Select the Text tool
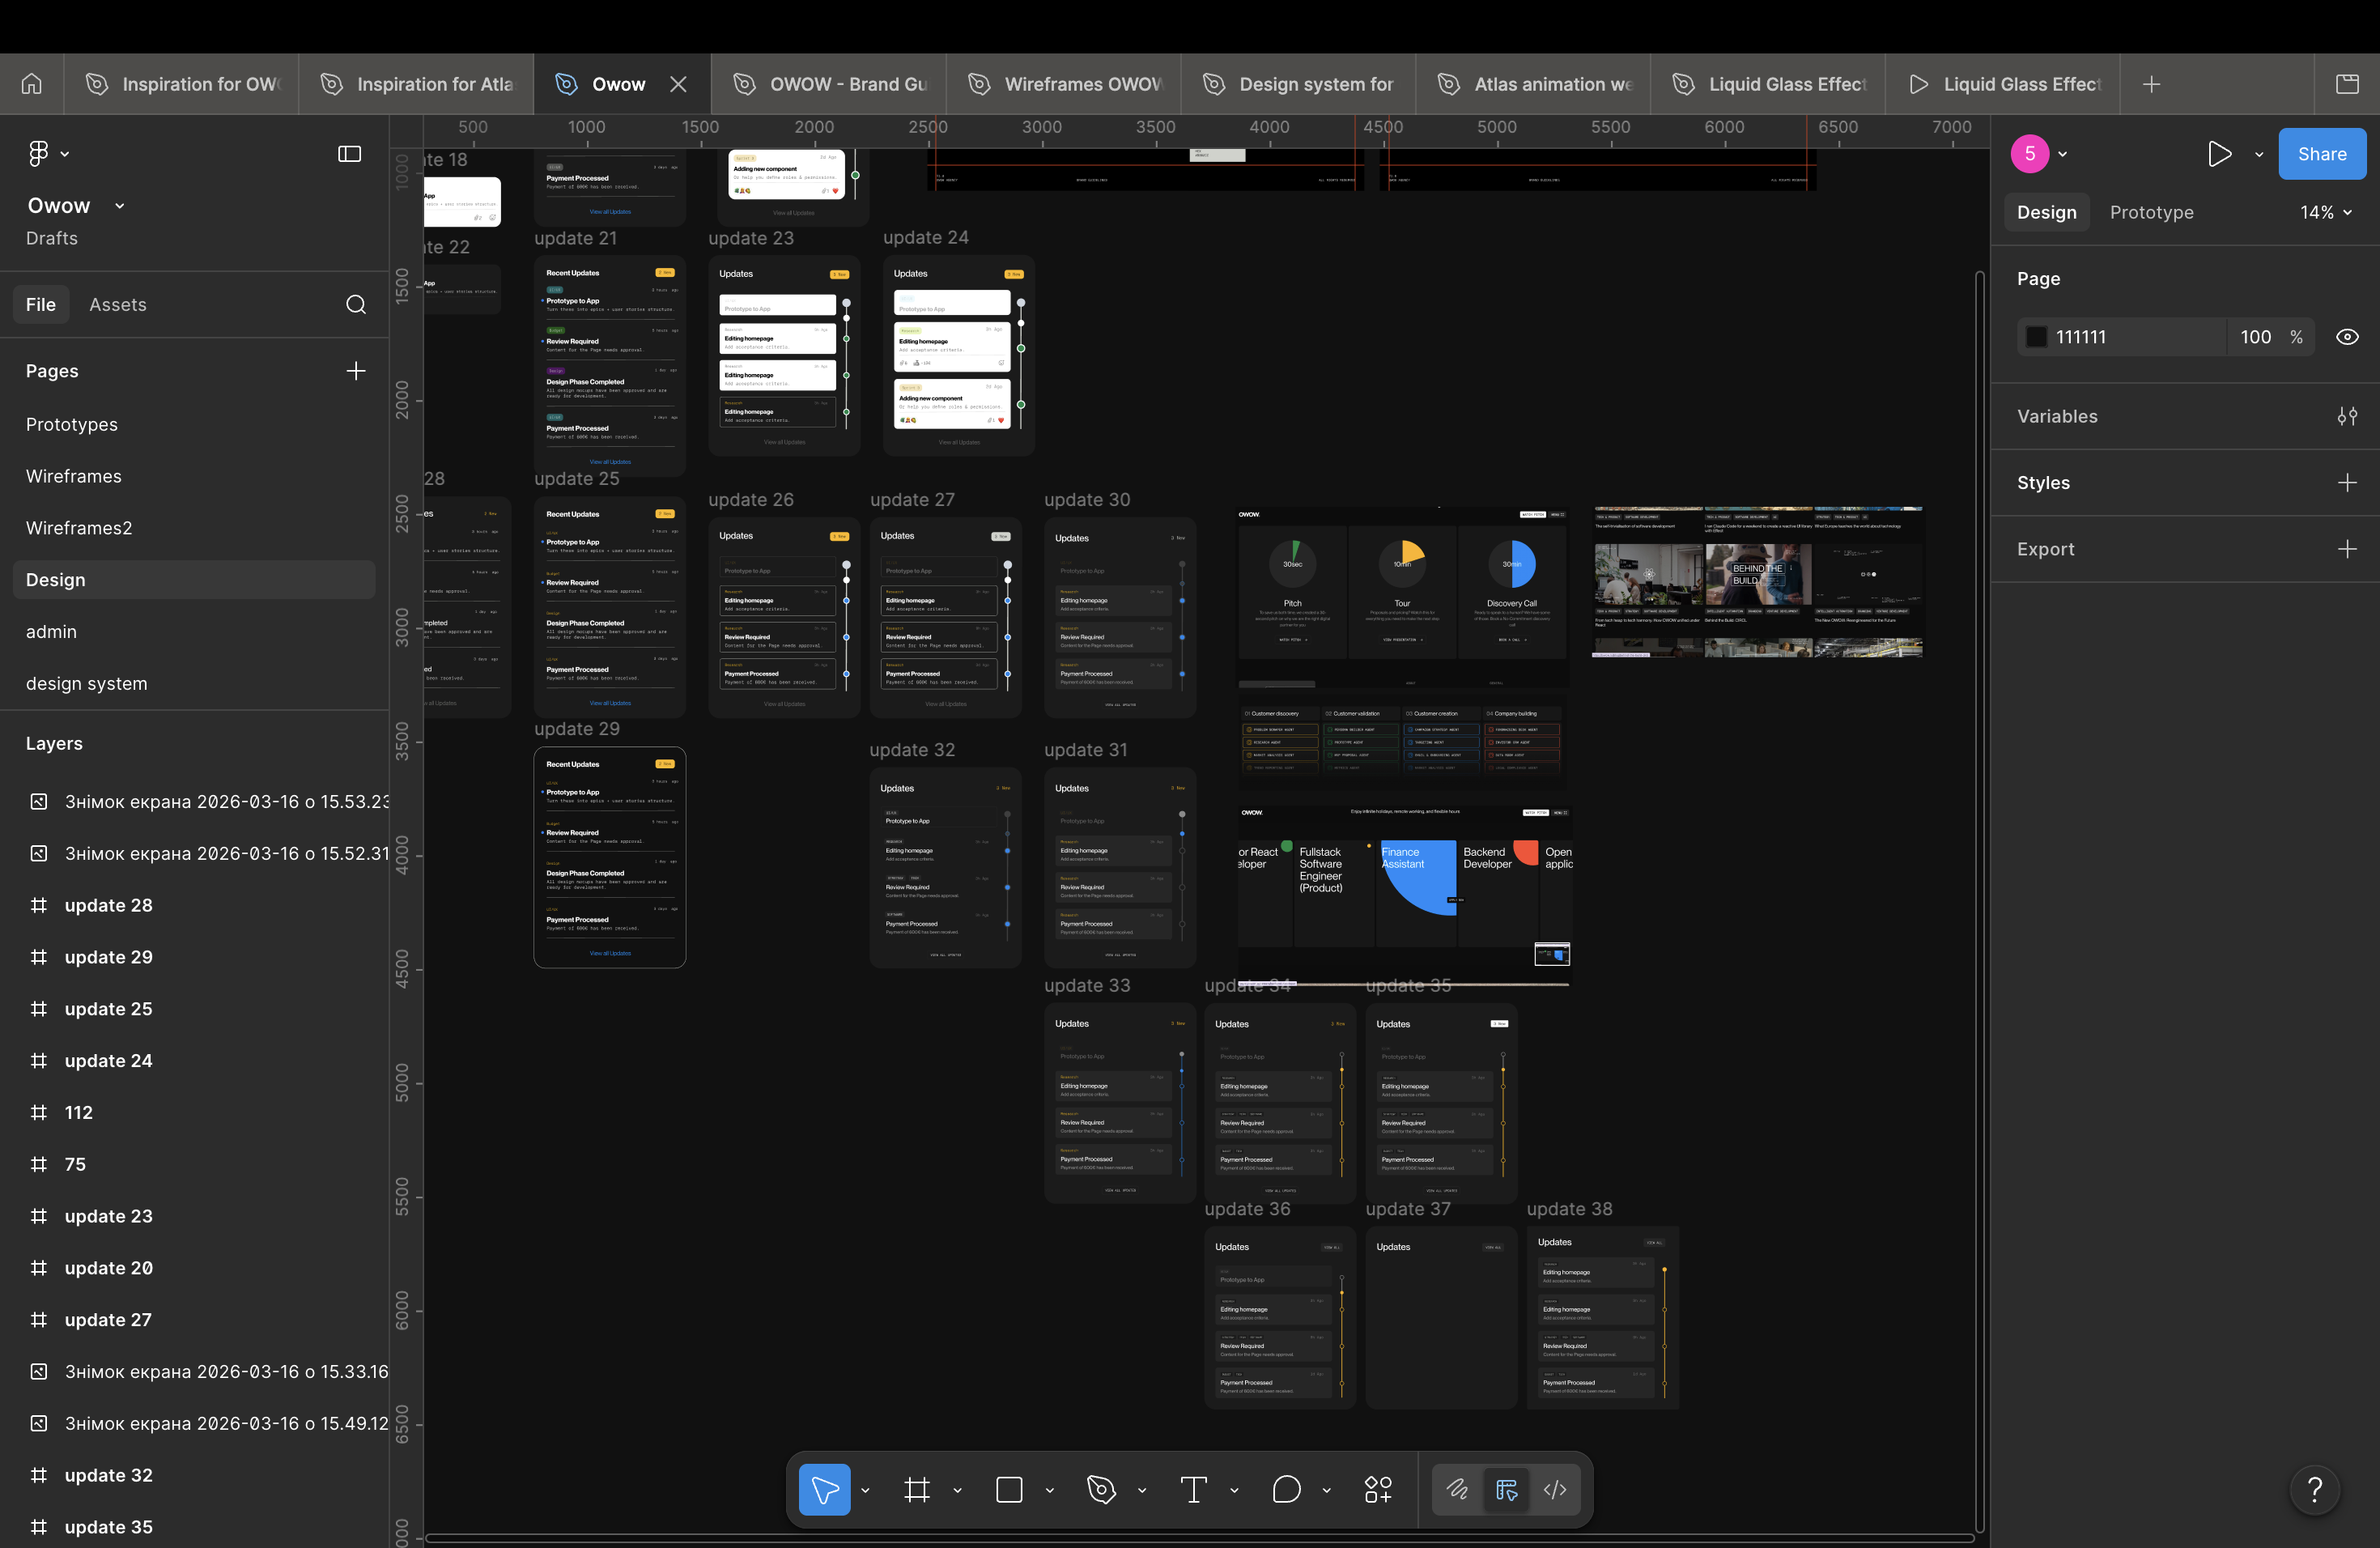Image resolution: width=2380 pixels, height=1548 pixels. 1193,1490
